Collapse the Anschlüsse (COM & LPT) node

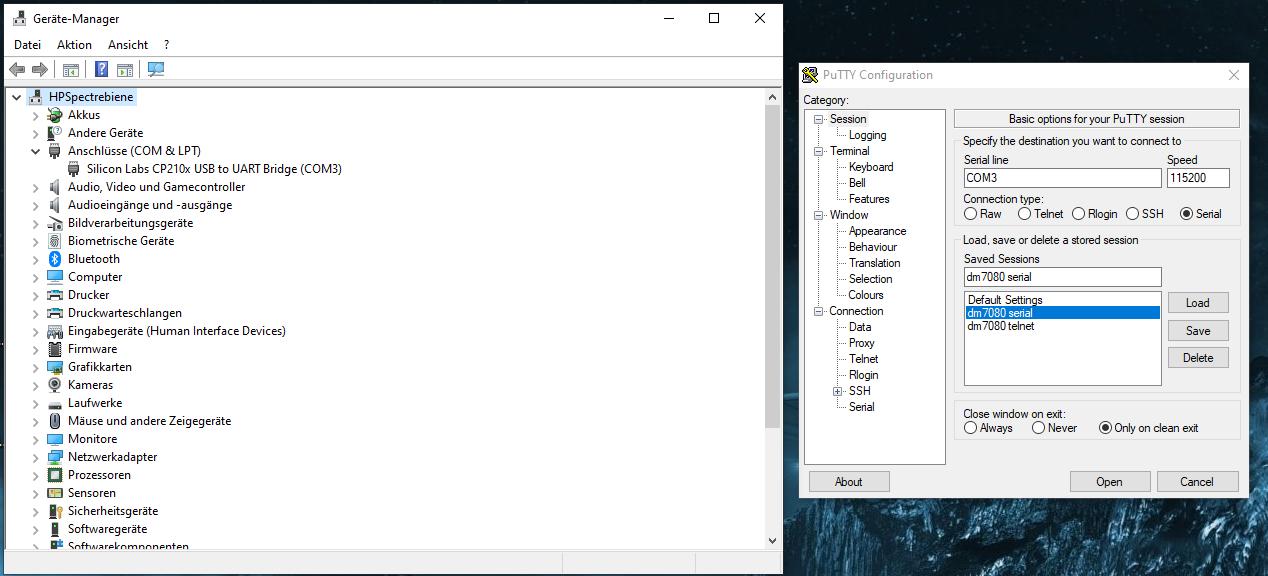tap(36, 151)
